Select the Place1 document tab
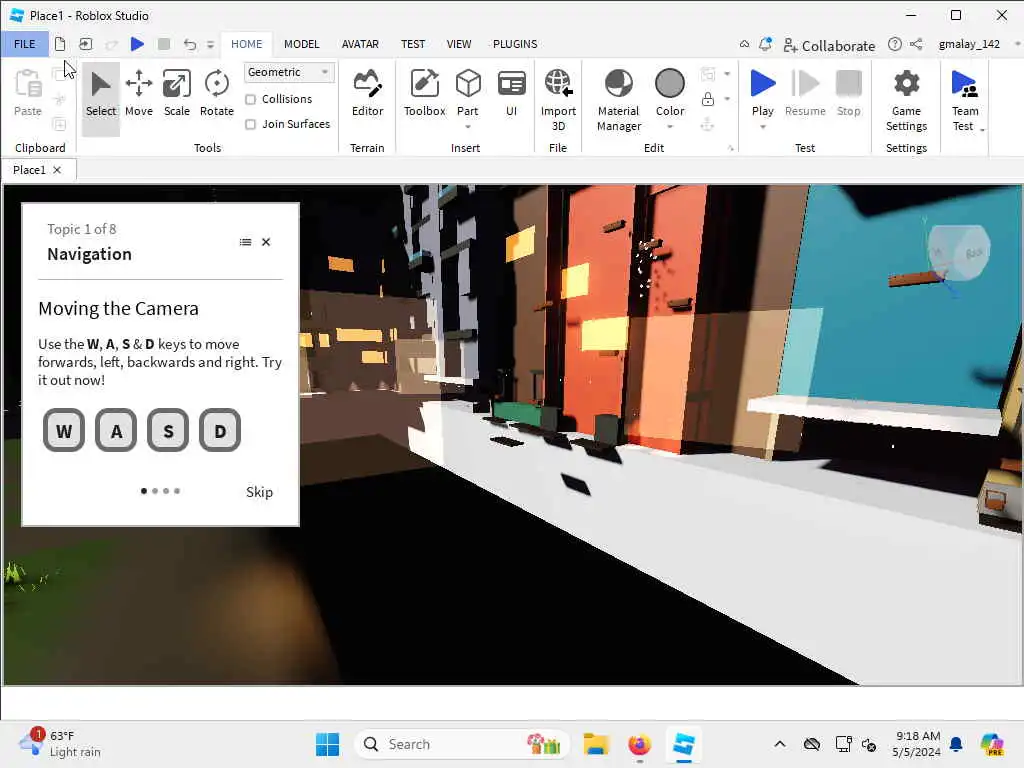The image size is (1024, 768). (29, 170)
